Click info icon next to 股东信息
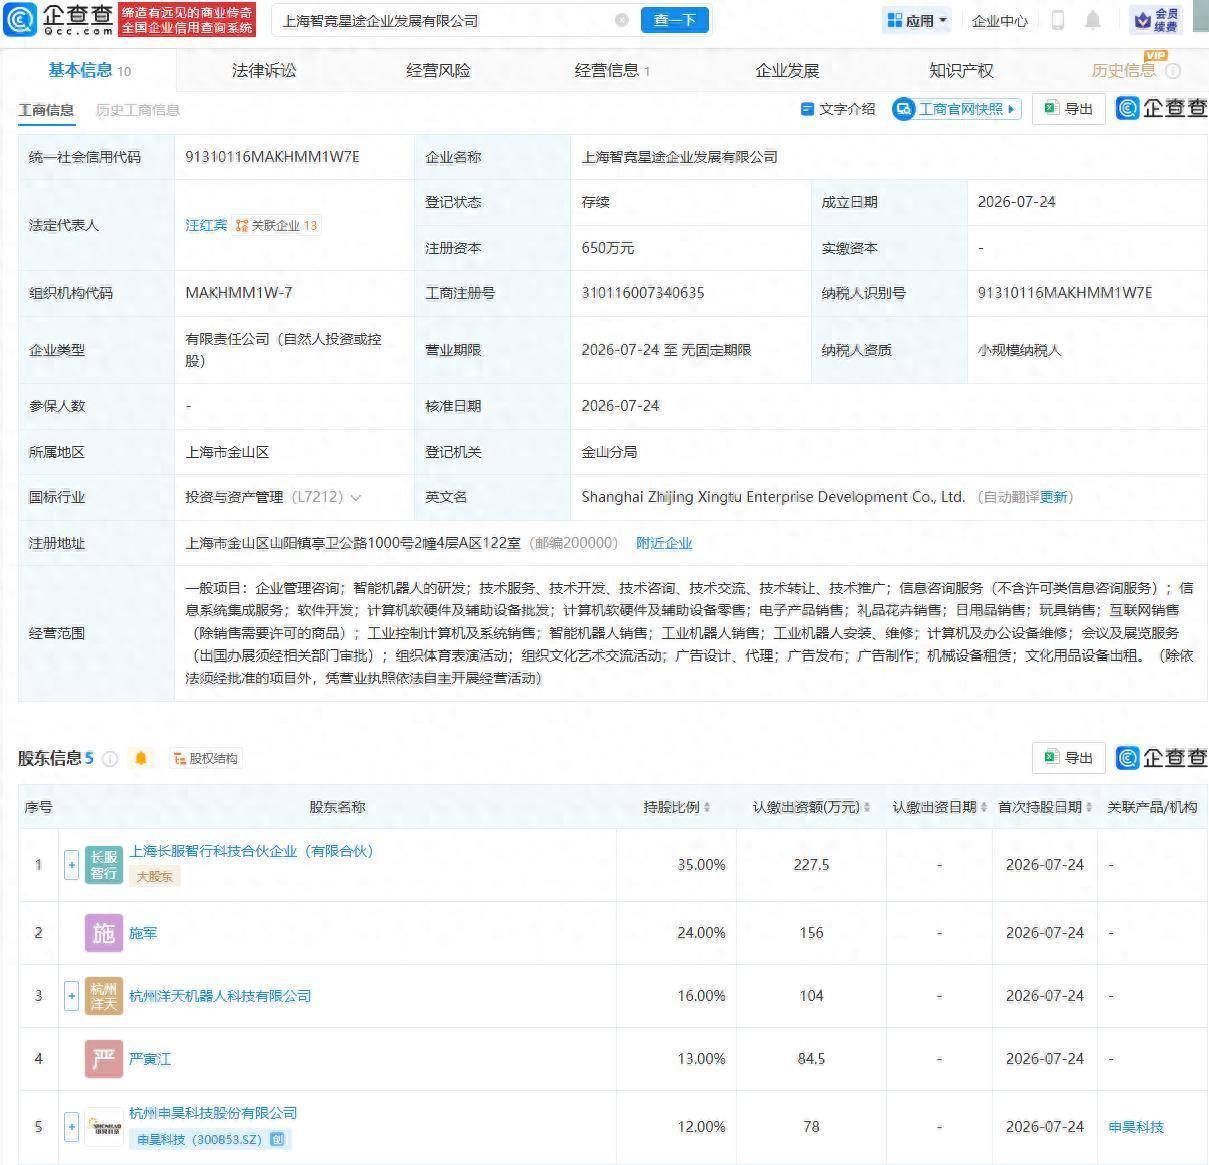The width and height of the screenshot is (1209, 1165). (110, 759)
